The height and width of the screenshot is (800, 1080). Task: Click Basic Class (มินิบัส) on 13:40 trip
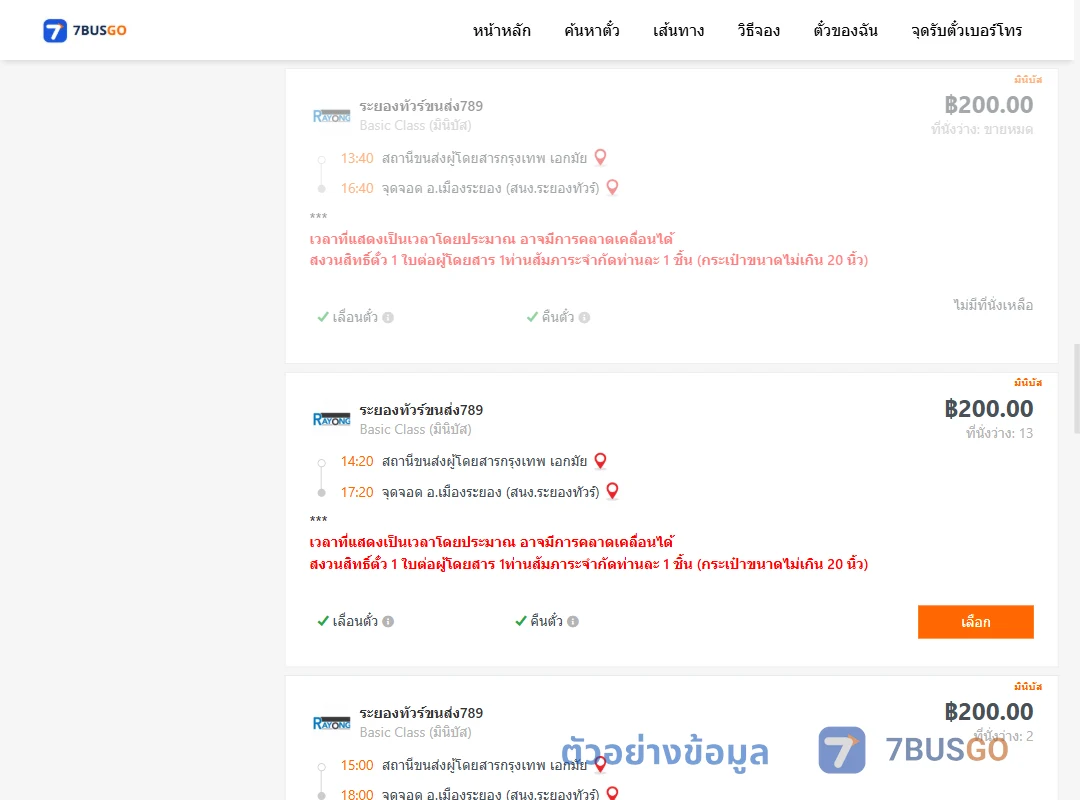point(415,125)
